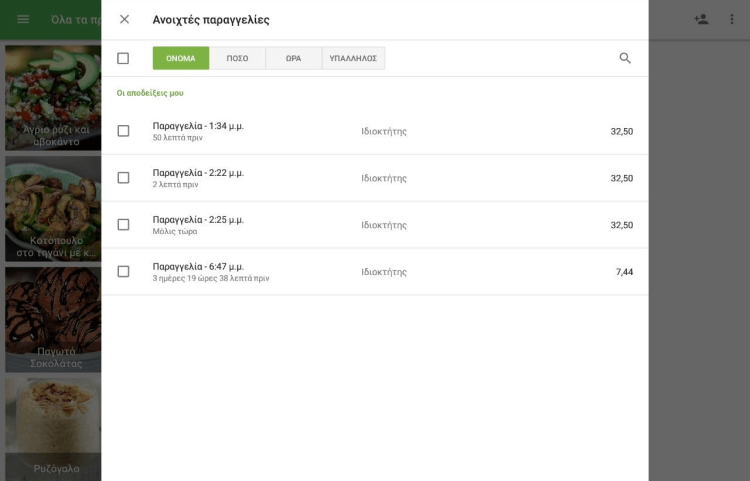Screen dimensions: 750x481
Task: Choose the Παγωτό Σοκολάτας item
Action: (52, 318)
